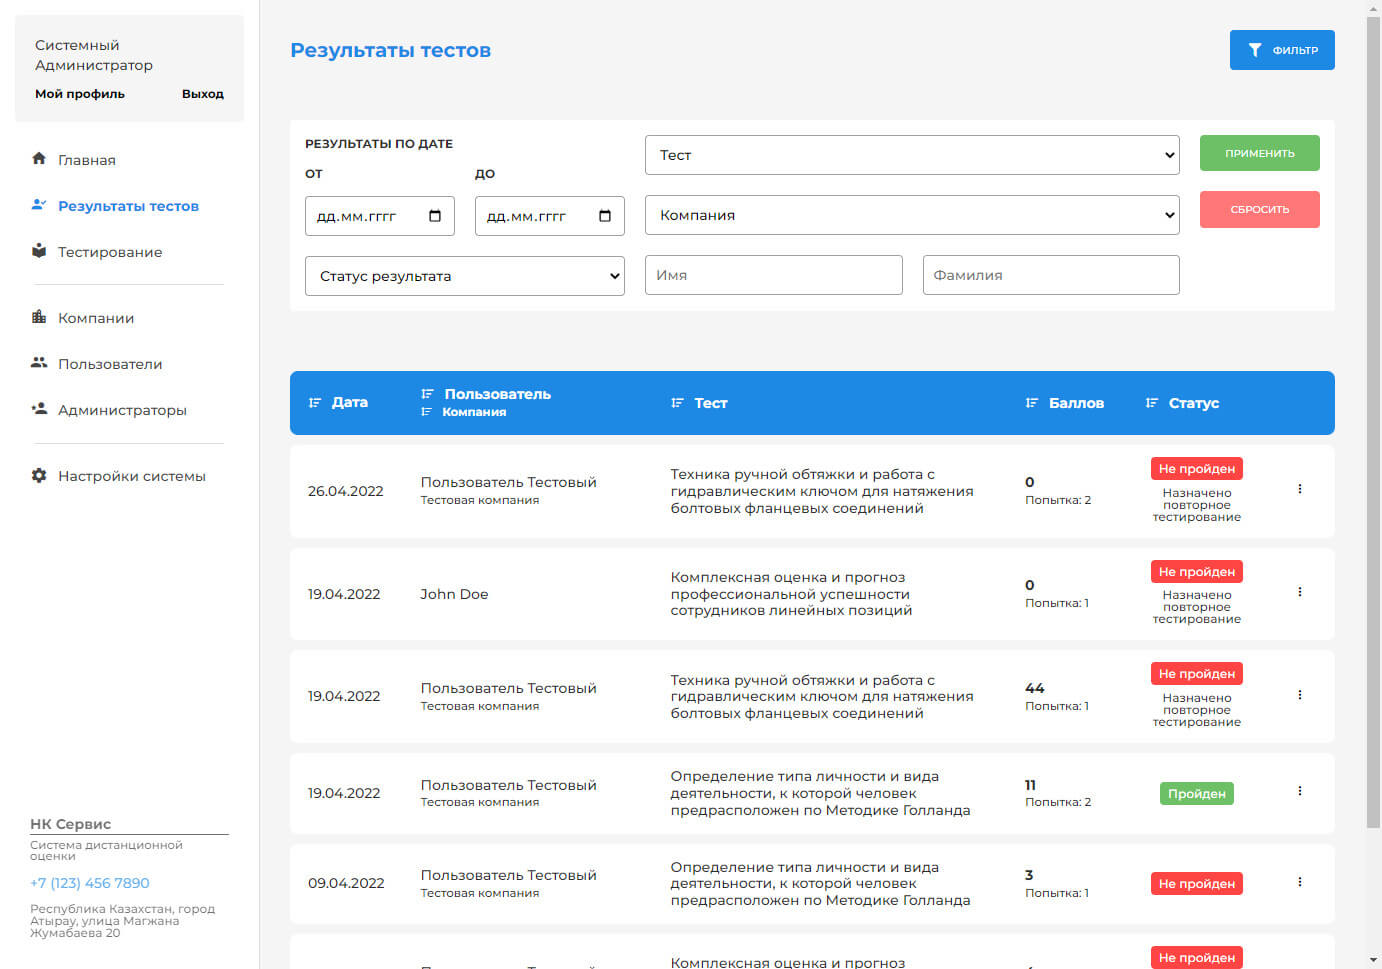Click the user-check icon beside Результаты тестов

(39, 205)
